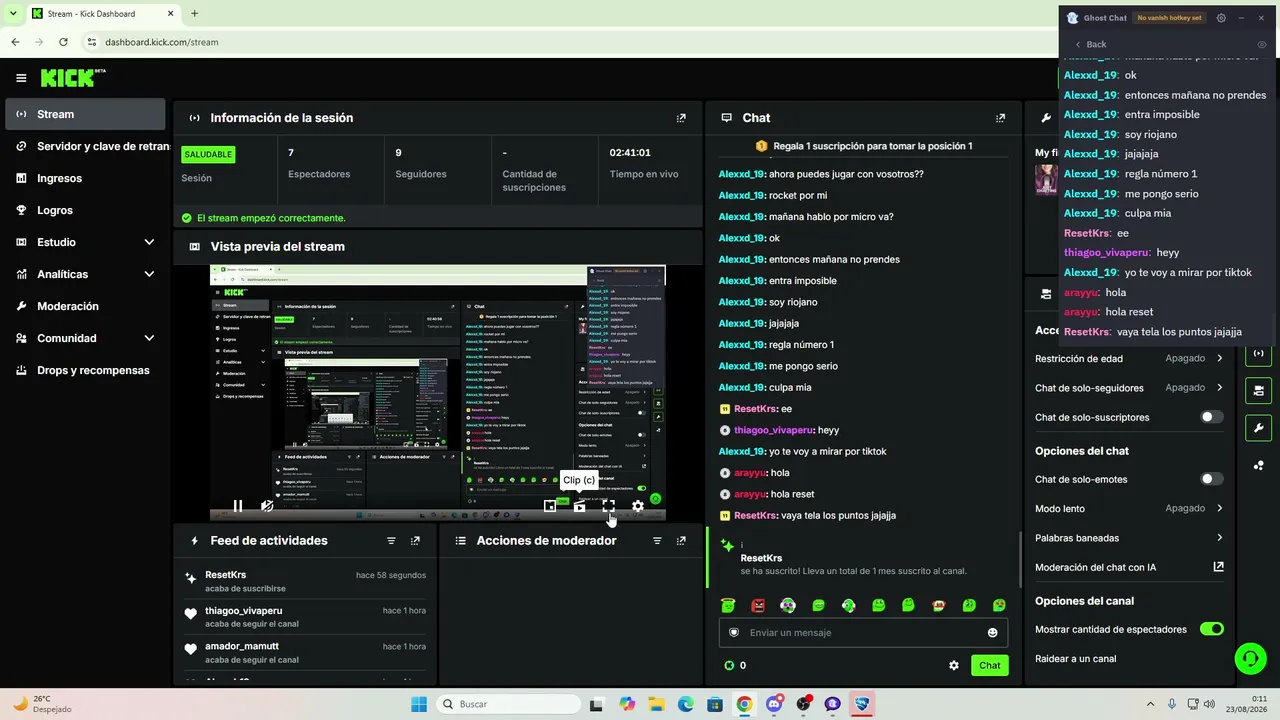Show hidden system tray icons
This screenshot has height=720, width=1280.
(x=1149, y=704)
